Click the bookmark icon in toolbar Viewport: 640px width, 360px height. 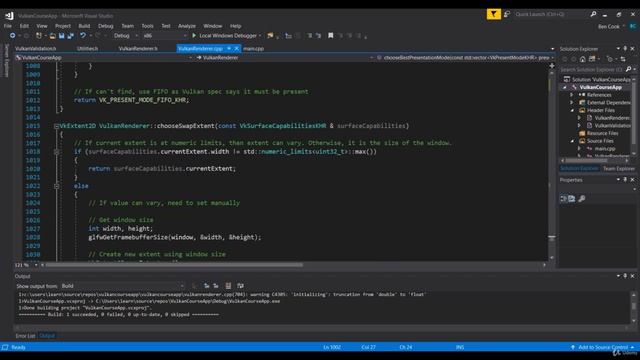pos(331,36)
